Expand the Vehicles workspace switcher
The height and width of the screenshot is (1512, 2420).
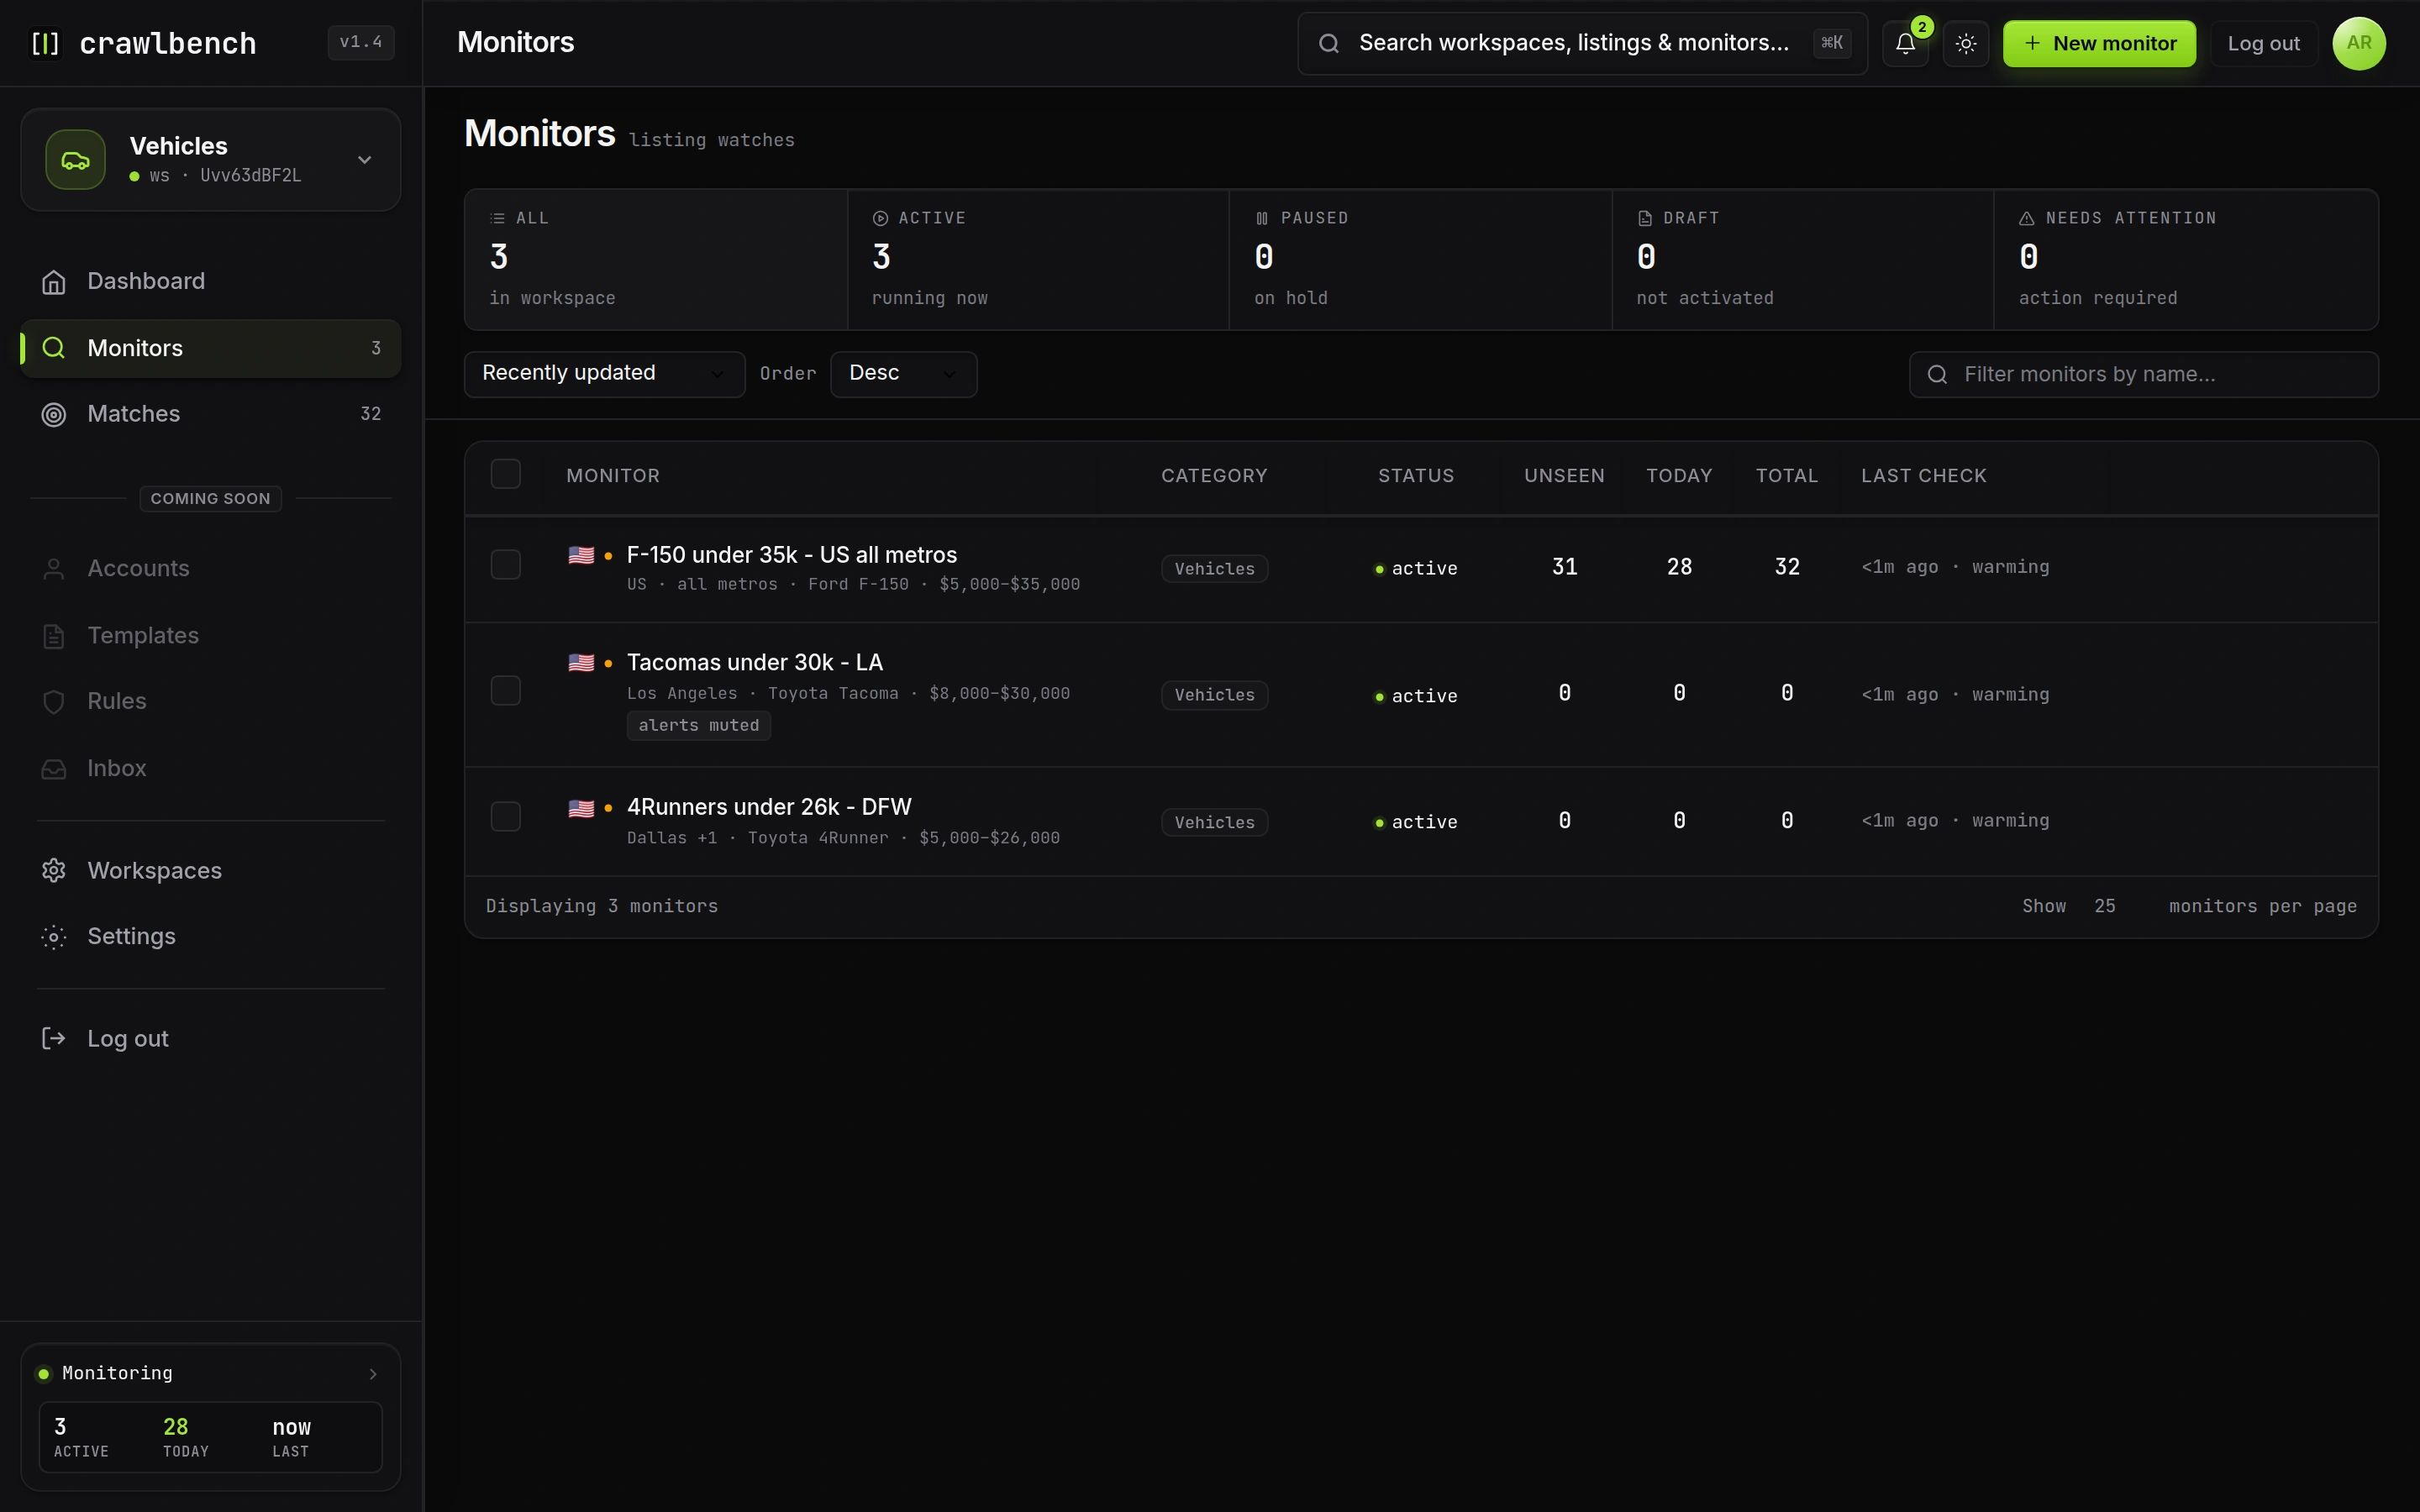[x=211, y=160]
